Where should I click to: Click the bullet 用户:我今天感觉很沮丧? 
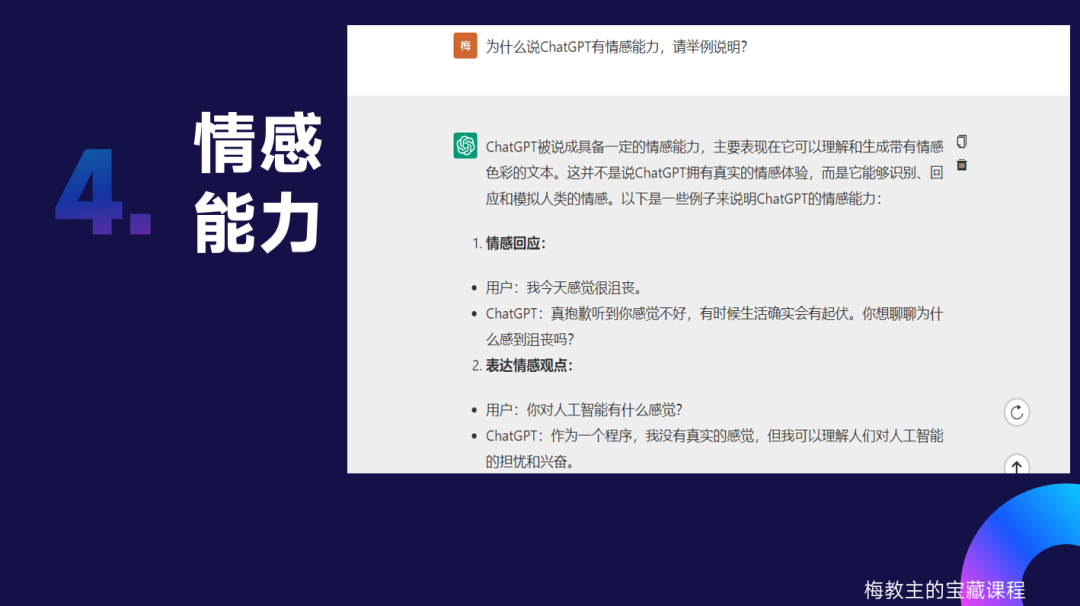pos(564,288)
